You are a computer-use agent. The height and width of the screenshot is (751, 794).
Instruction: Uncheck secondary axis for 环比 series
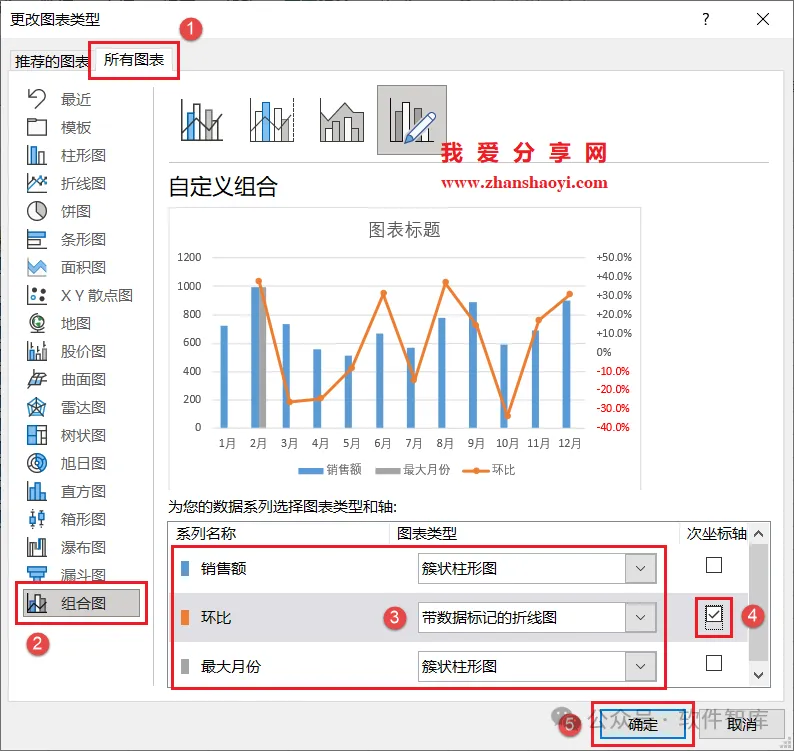(714, 614)
